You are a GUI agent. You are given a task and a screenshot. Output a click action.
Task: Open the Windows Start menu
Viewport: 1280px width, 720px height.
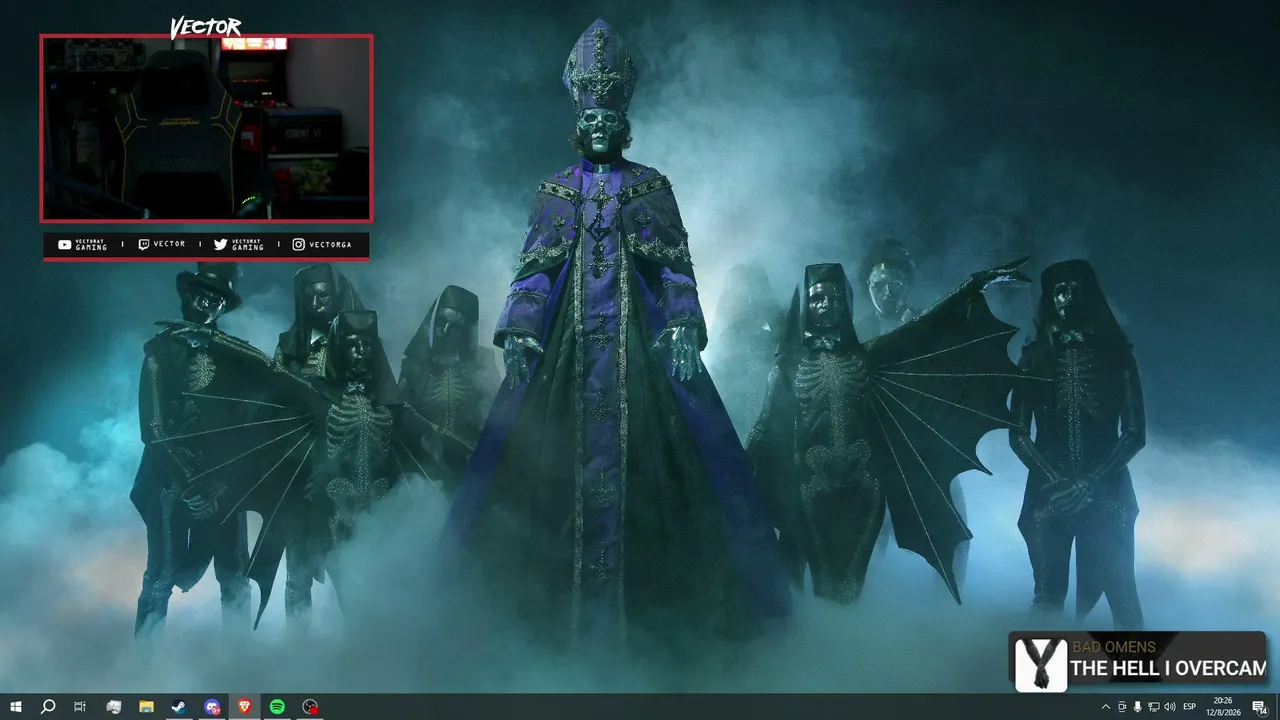[16, 707]
